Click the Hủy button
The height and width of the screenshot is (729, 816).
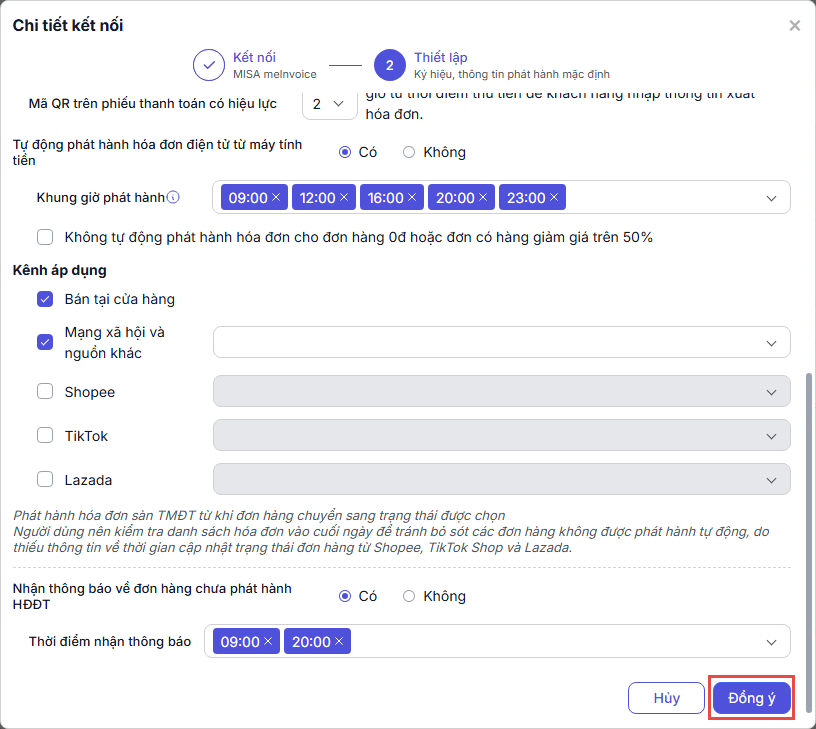click(x=667, y=698)
